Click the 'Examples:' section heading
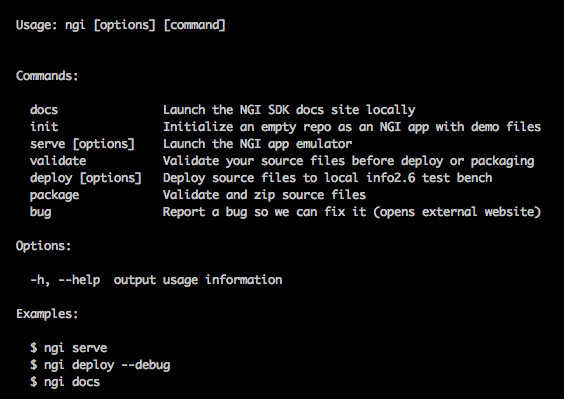The width and height of the screenshot is (564, 399). pos(47,314)
